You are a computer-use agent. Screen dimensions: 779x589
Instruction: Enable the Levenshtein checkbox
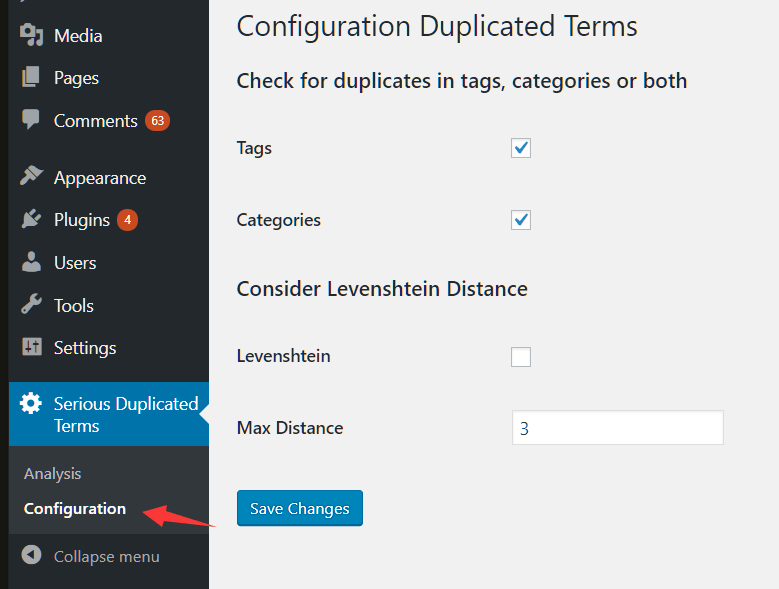(x=521, y=357)
